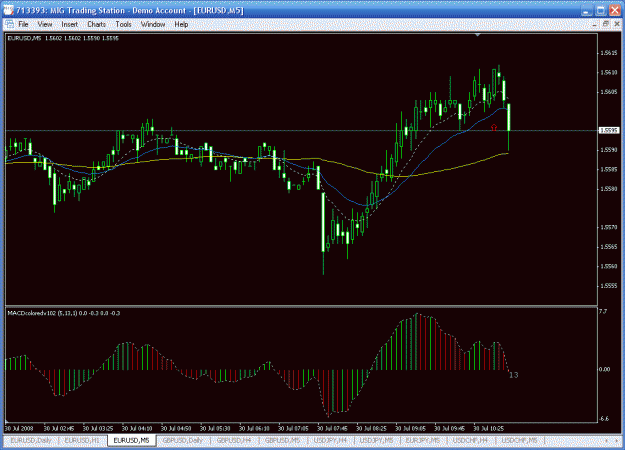
Task: Click the 1.5570 price scale value
Action: 609,227
